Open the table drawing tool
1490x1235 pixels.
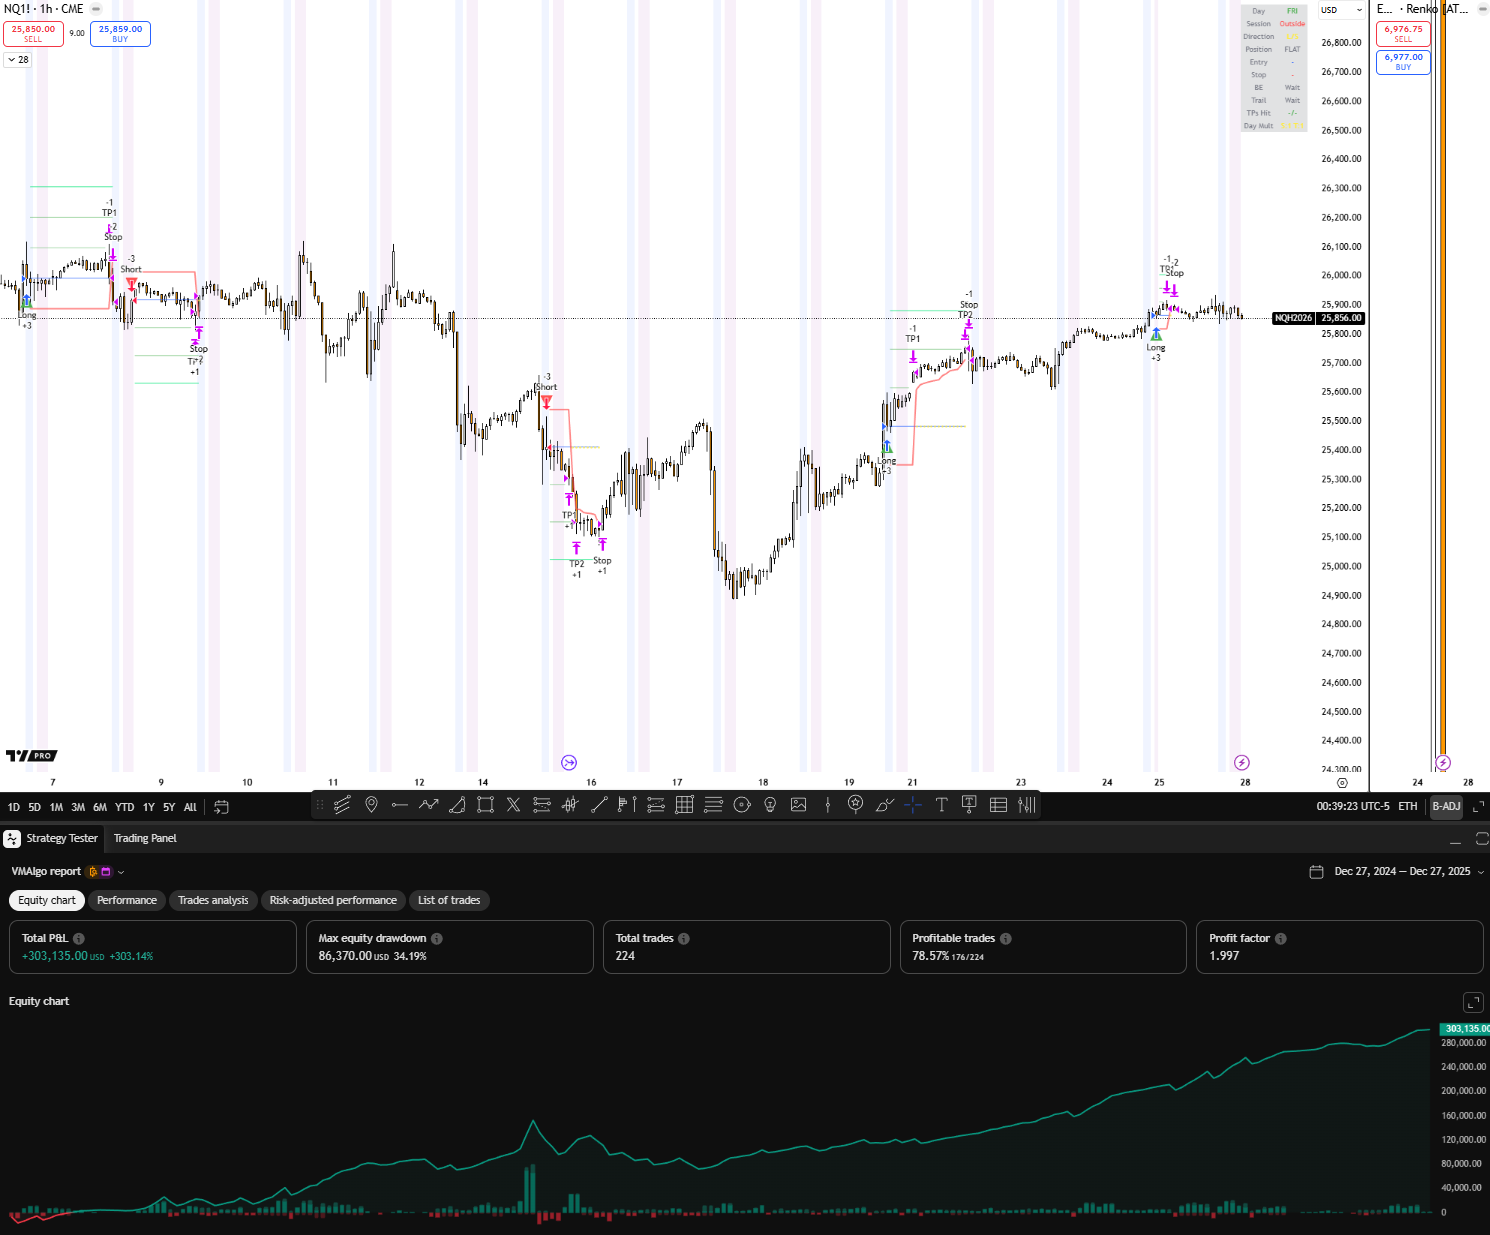pyautogui.click(x=997, y=805)
